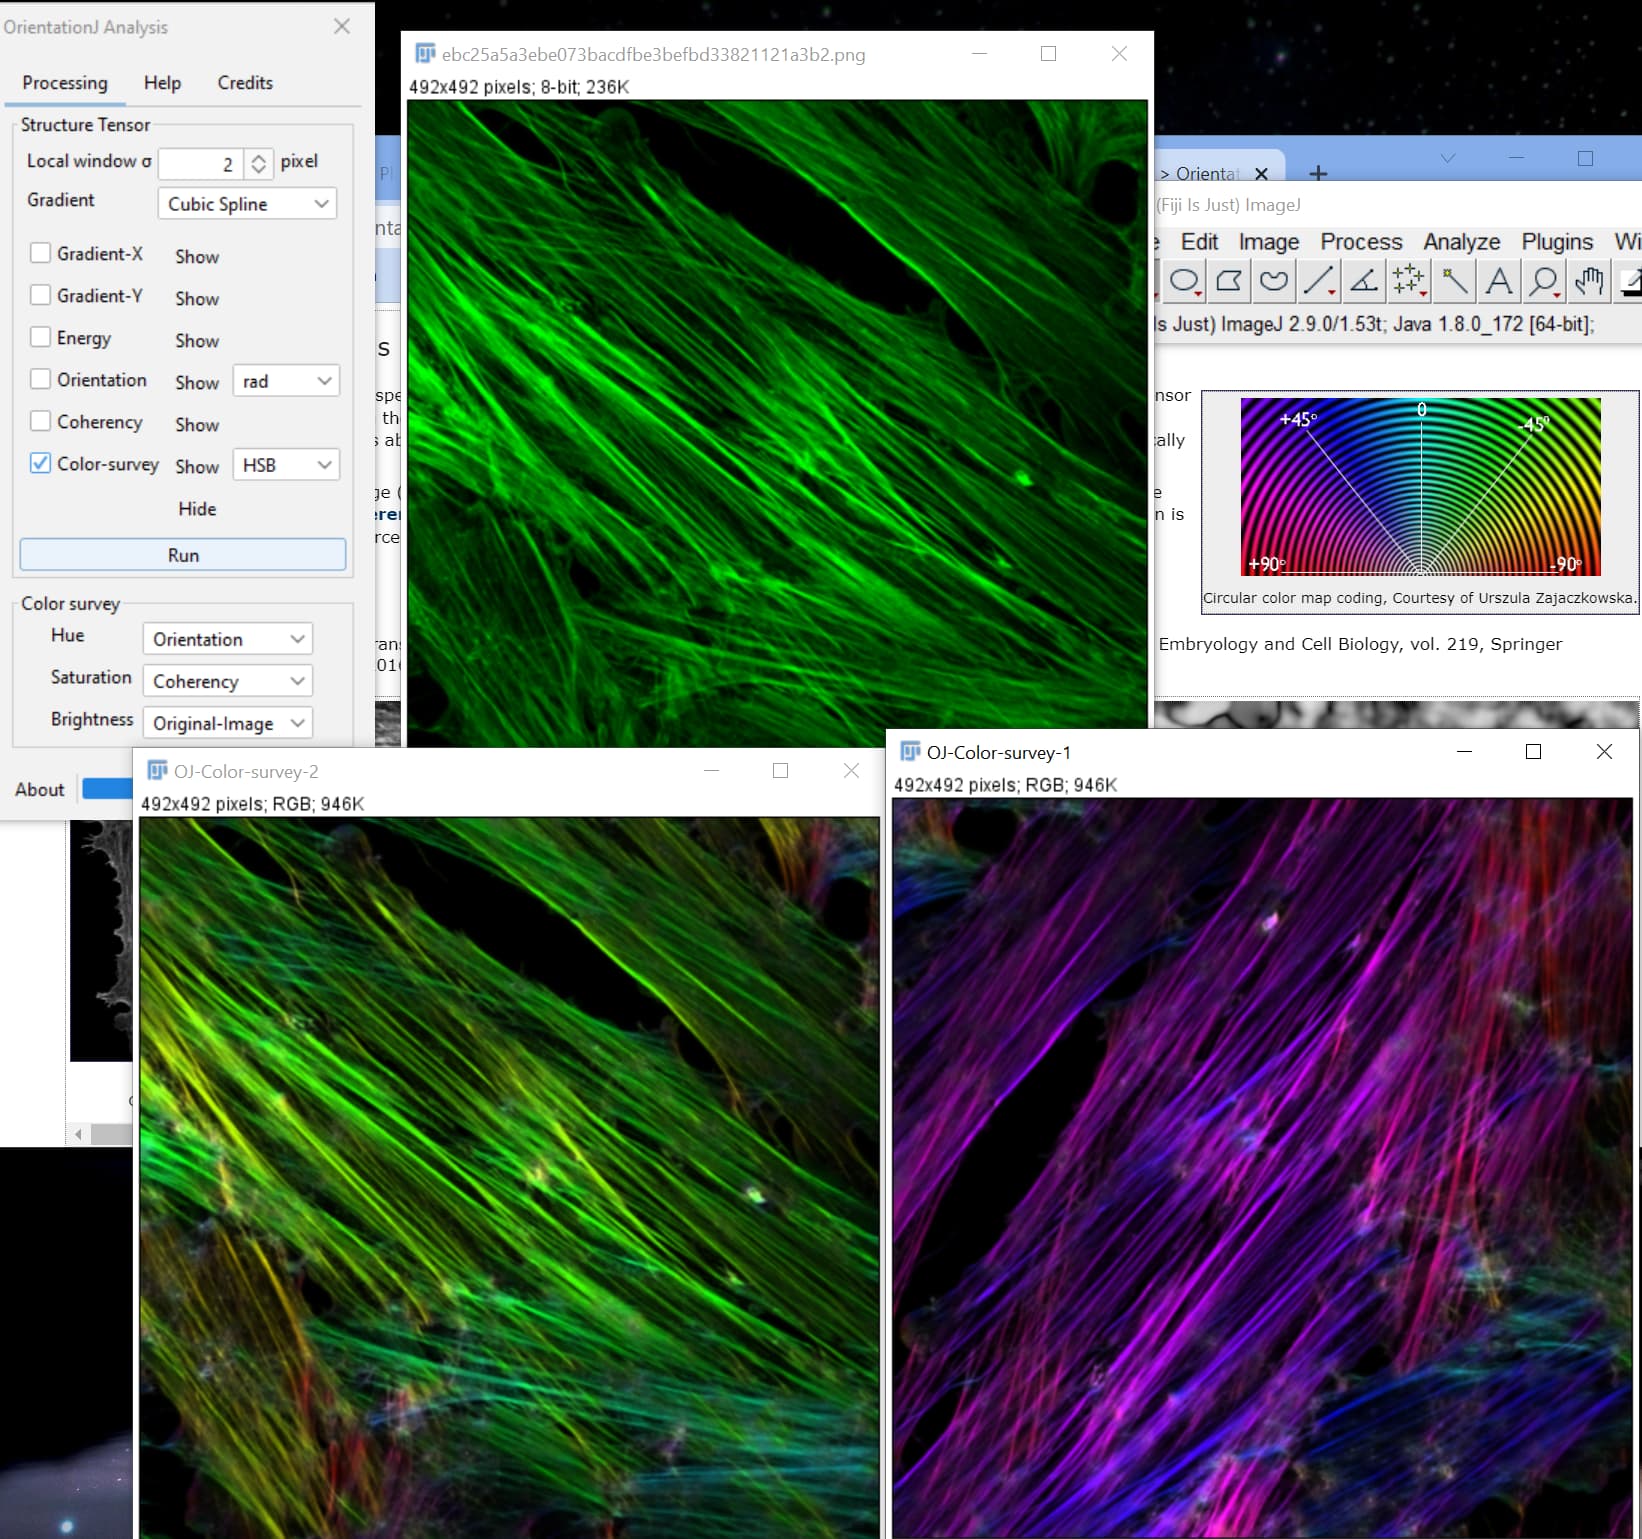Select the Polygon selection tool
This screenshot has width=1642, height=1539.
point(1229,281)
